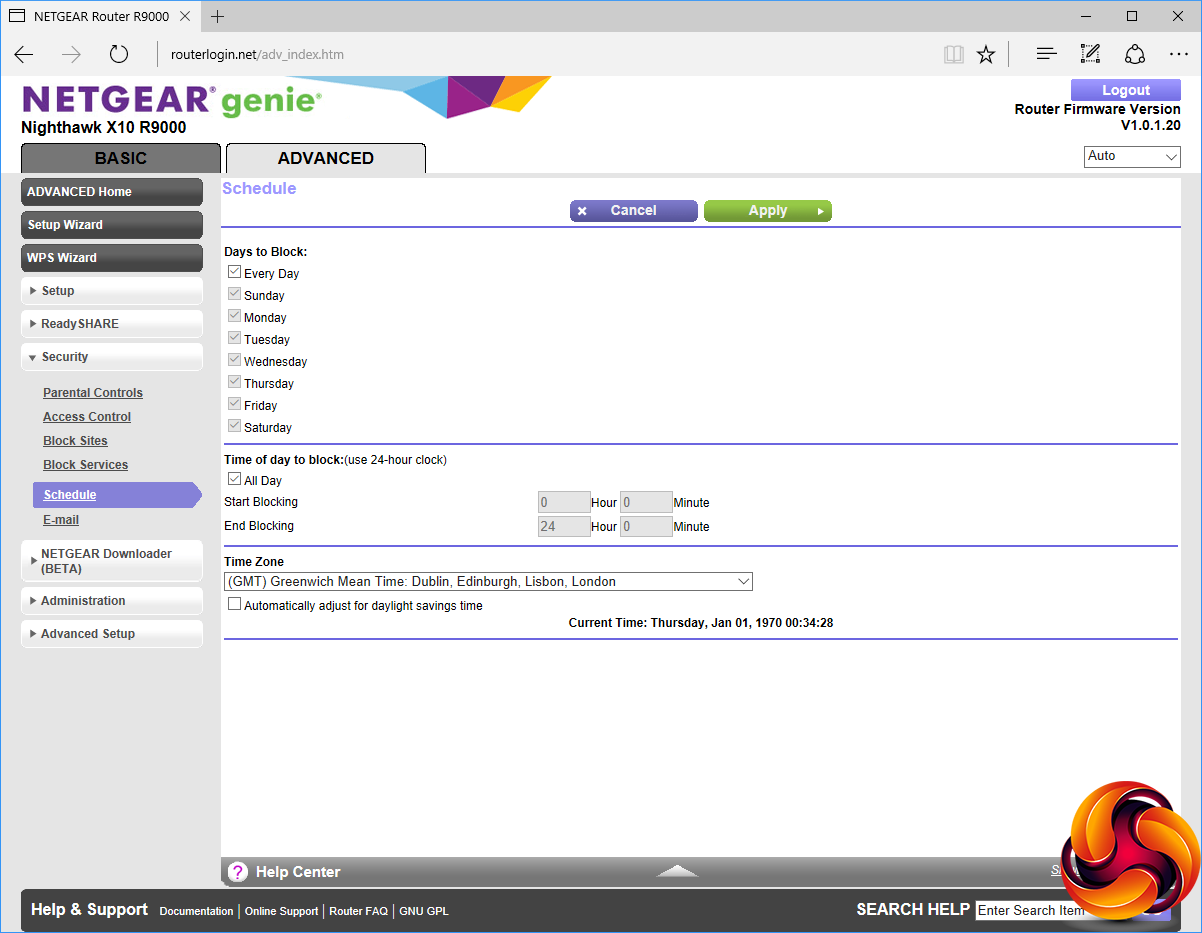Select the ADVANCED tab
Image resolution: width=1202 pixels, height=933 pixels.
coord(326,158)
